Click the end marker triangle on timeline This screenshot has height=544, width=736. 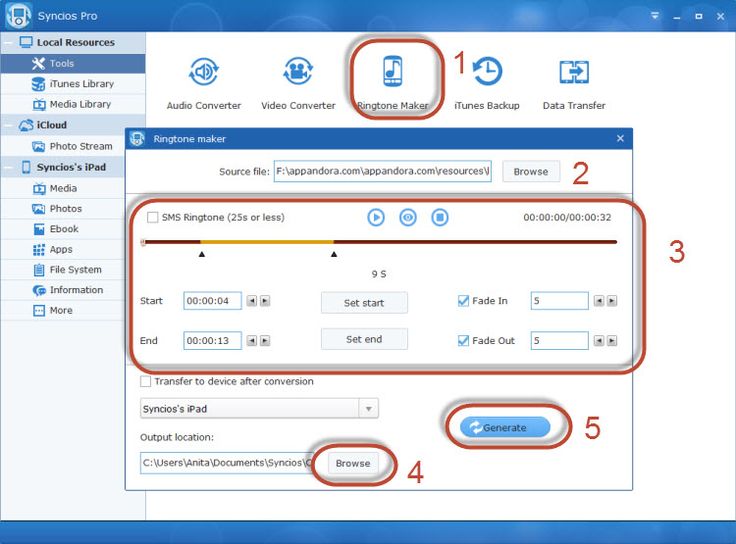pos(334,254)
